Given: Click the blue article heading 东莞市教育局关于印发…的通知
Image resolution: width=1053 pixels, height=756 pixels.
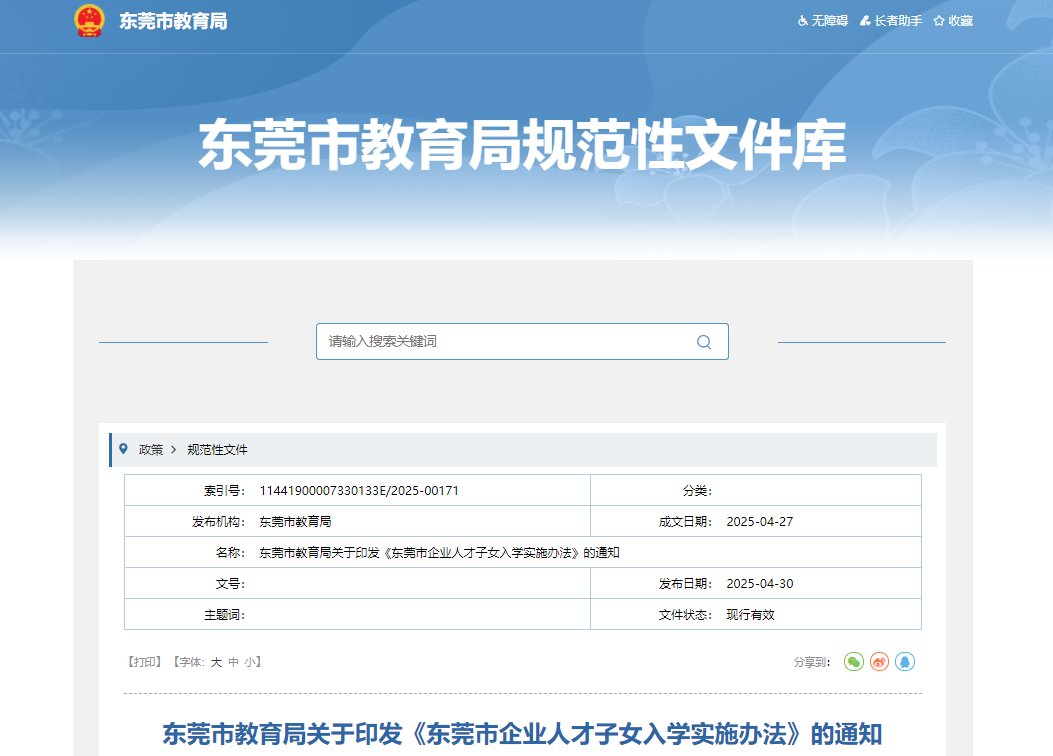Looking at the screenshot, I should 522,734.
